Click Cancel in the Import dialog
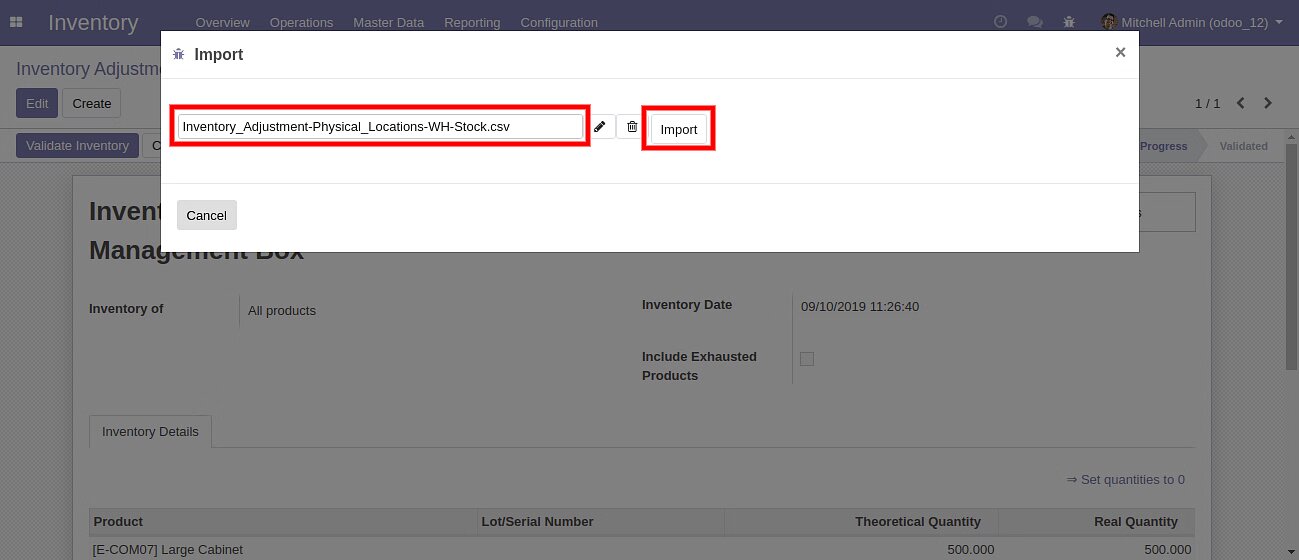 coord(207,215)
